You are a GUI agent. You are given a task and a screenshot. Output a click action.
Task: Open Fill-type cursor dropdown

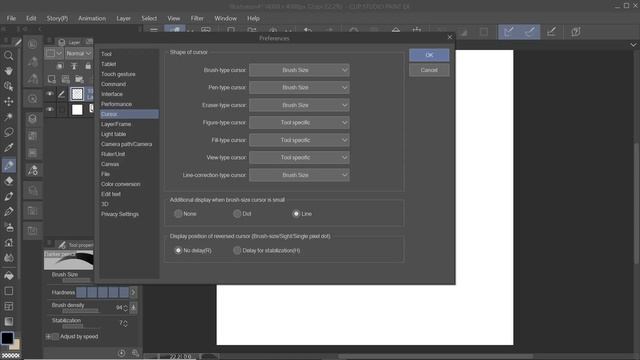click(x=299, y=140)
